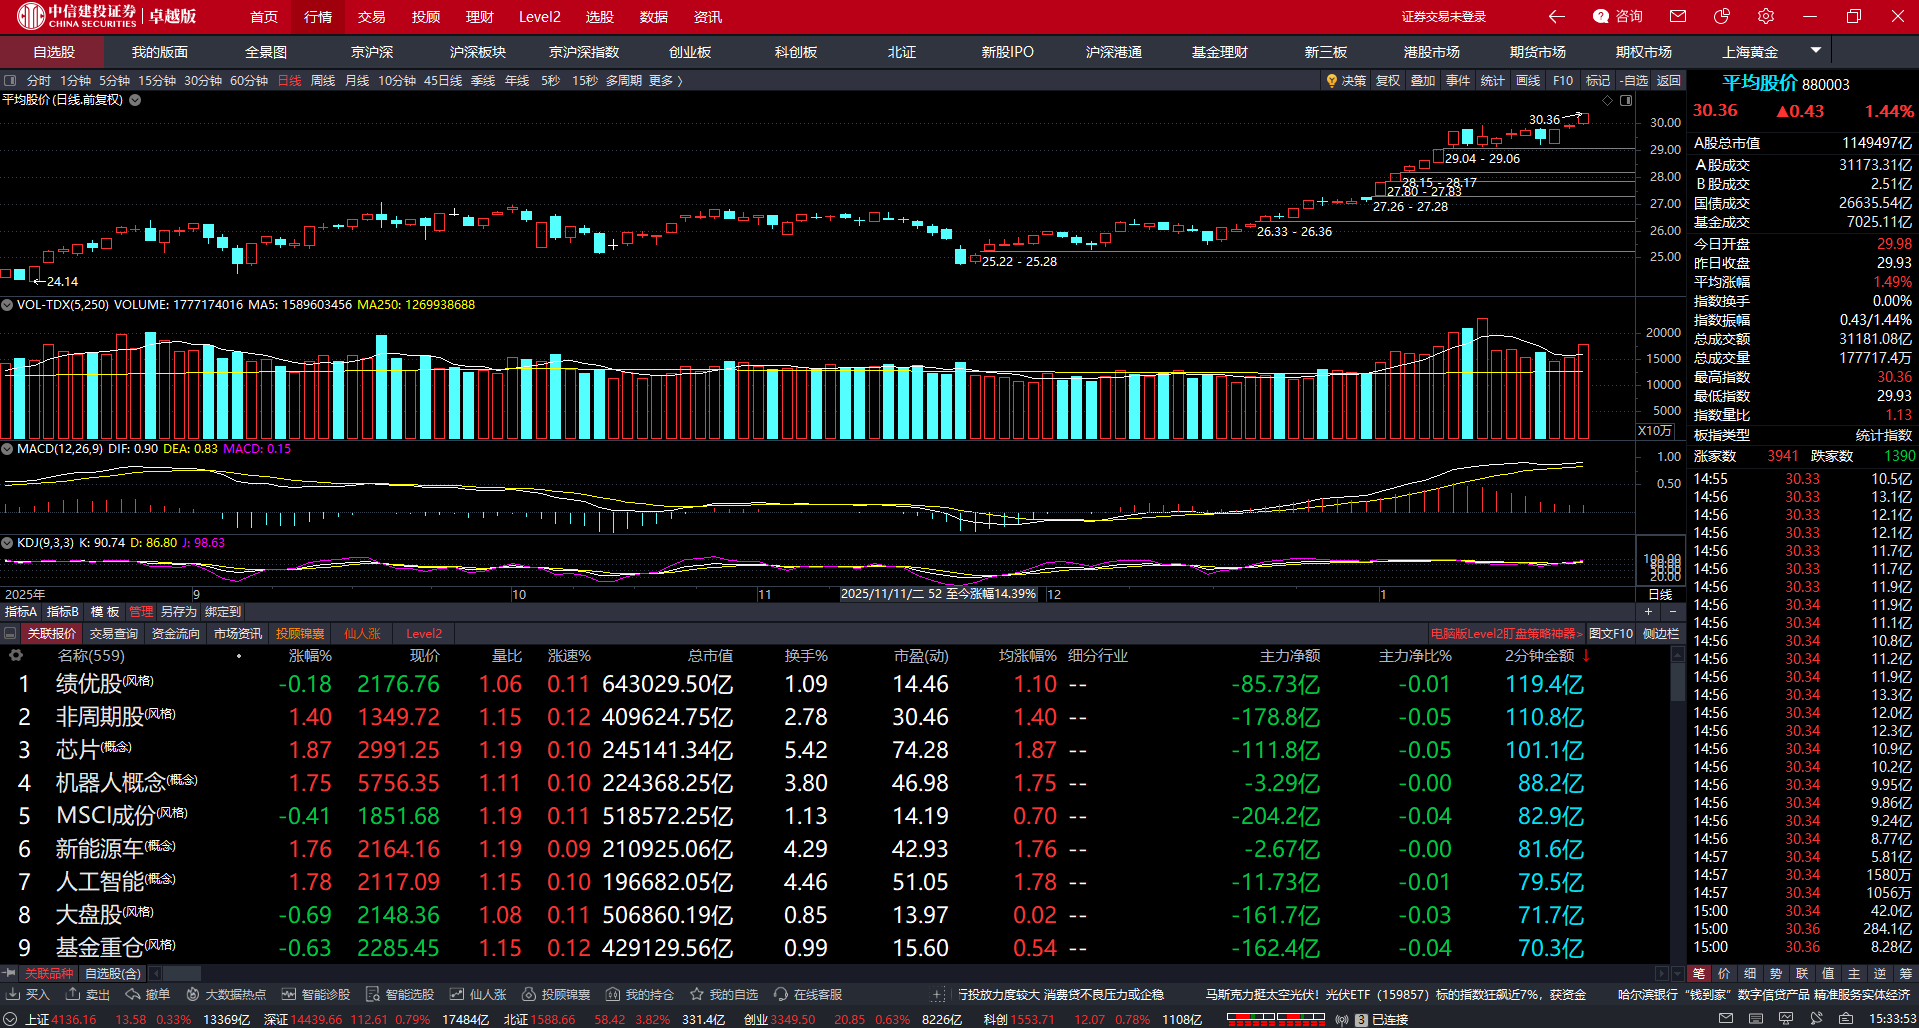Open the pie chart icon in title bar
The width and height of the screenshot is (1919, 1028).
click(1722, 16)
